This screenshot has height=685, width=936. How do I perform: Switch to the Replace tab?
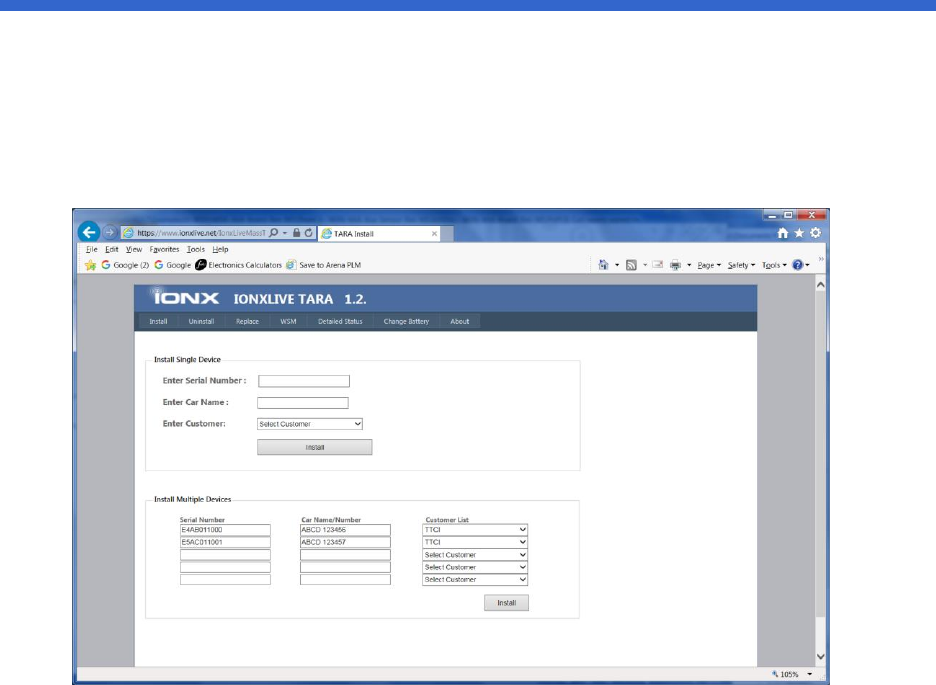tap(247, 321)
